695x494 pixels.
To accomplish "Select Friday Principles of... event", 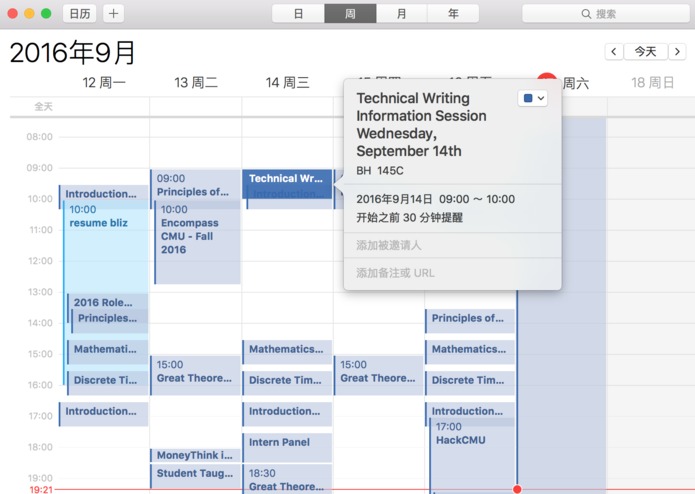I will point(470,321).
